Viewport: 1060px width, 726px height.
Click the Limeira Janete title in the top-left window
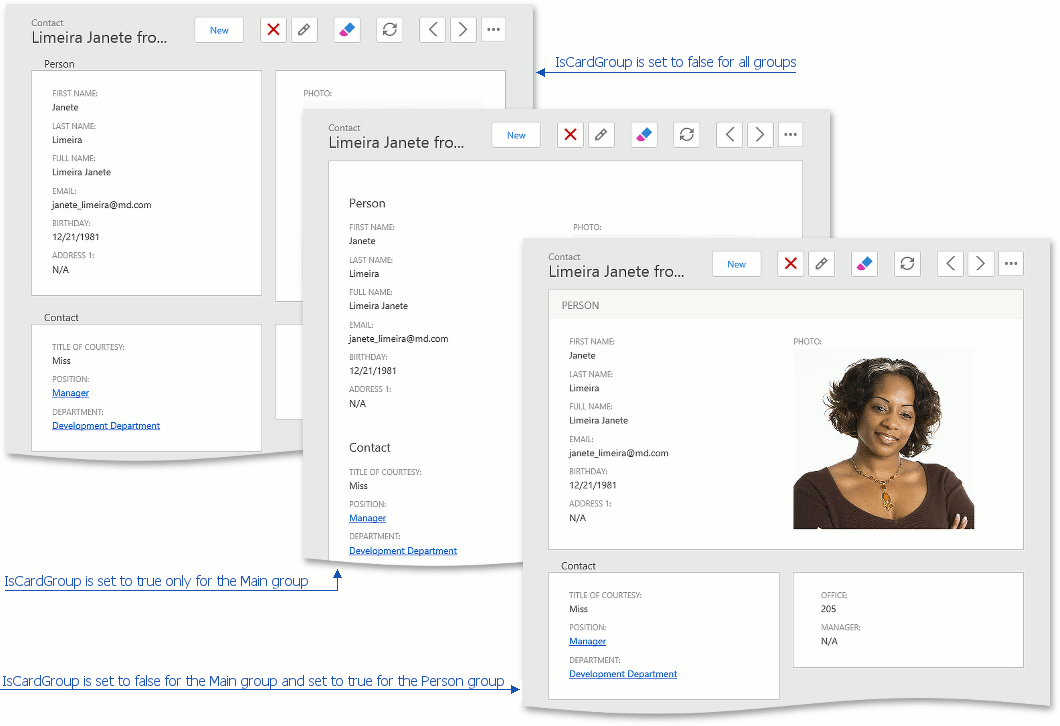(x=99, y=38)
